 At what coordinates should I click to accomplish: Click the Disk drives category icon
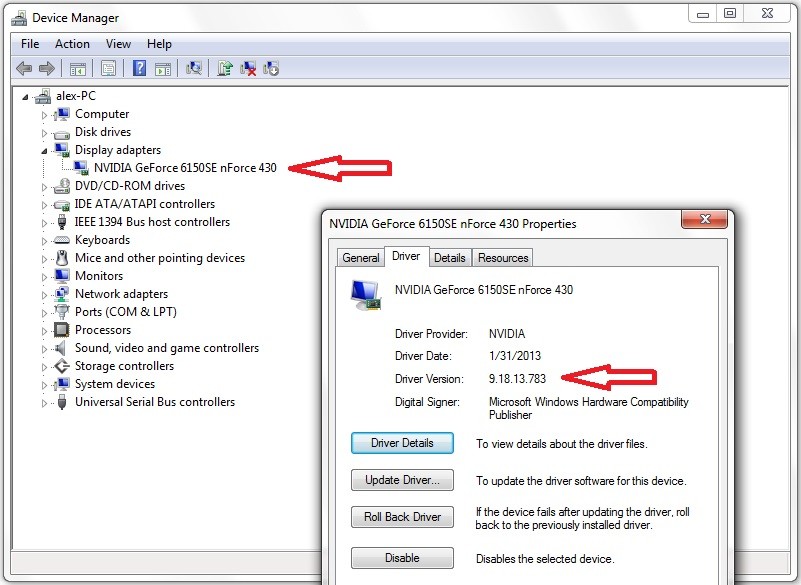coord(62,133)
